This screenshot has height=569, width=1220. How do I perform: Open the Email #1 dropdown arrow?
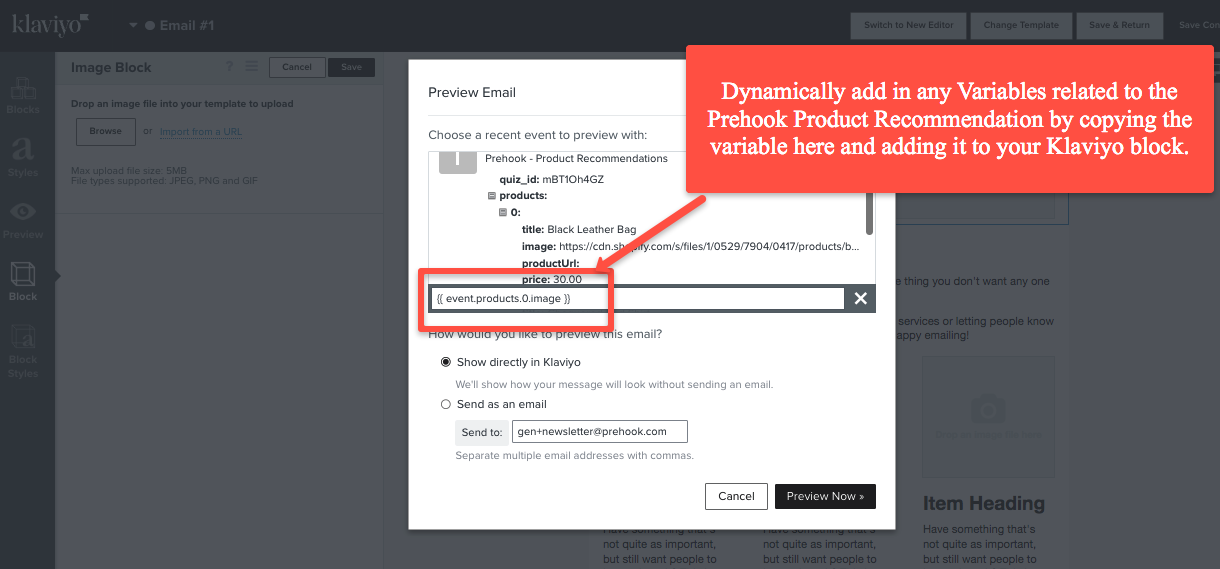tap(134, 25)
